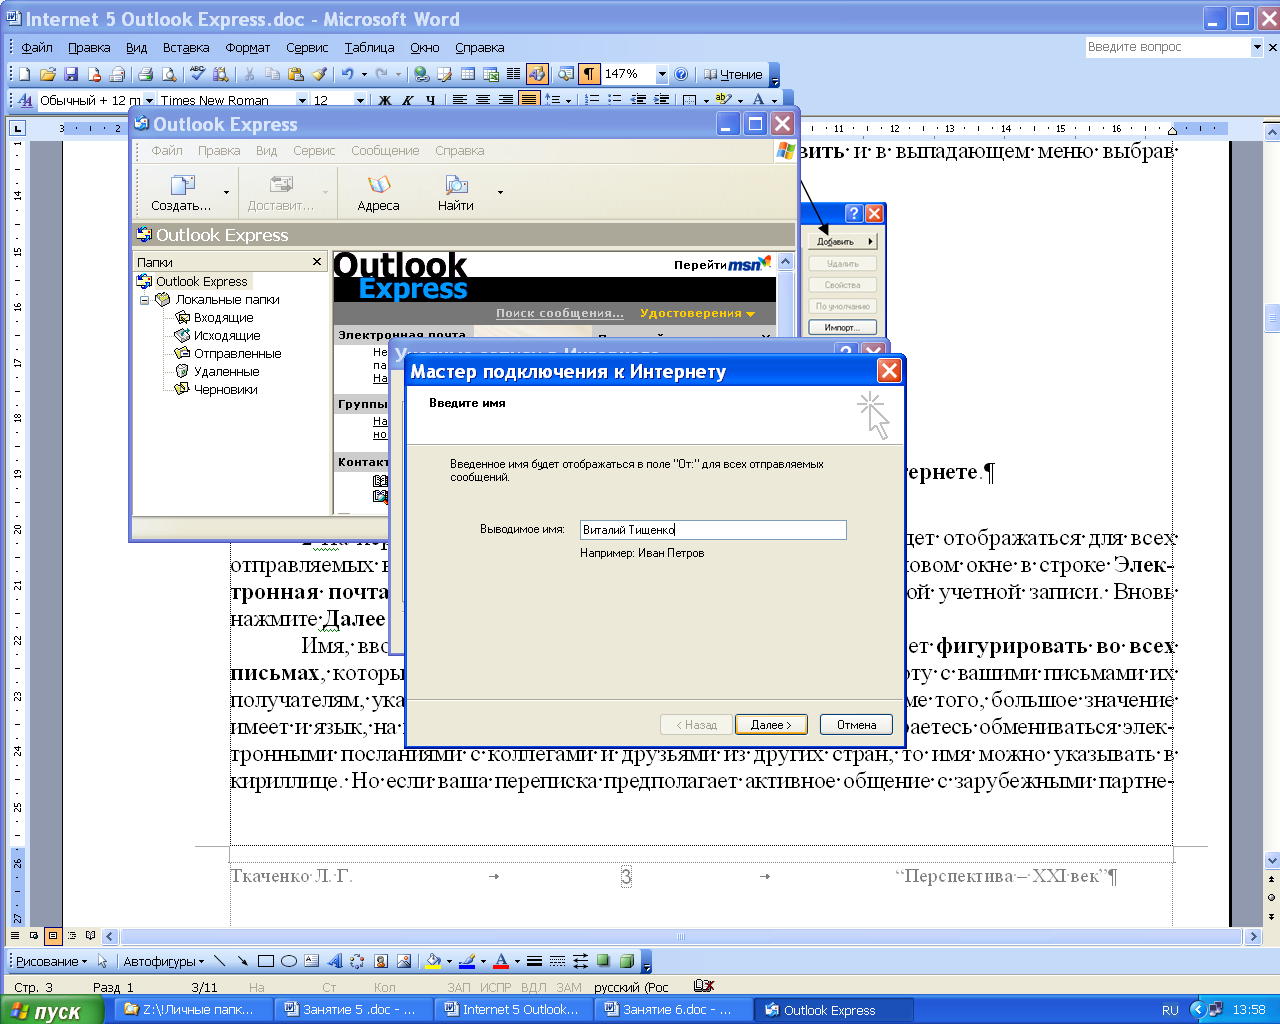This screenshot has height=1024, width=1280.
Task: Create a new blank Word document
Action: 25,74
